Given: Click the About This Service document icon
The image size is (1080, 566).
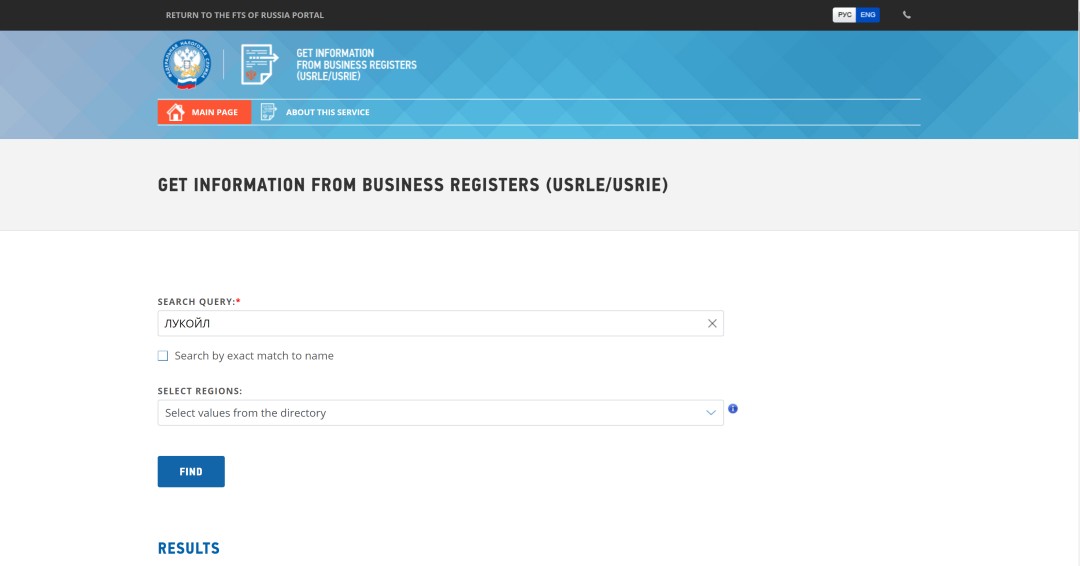Looking at the screenshot, I should pos(268,112).
